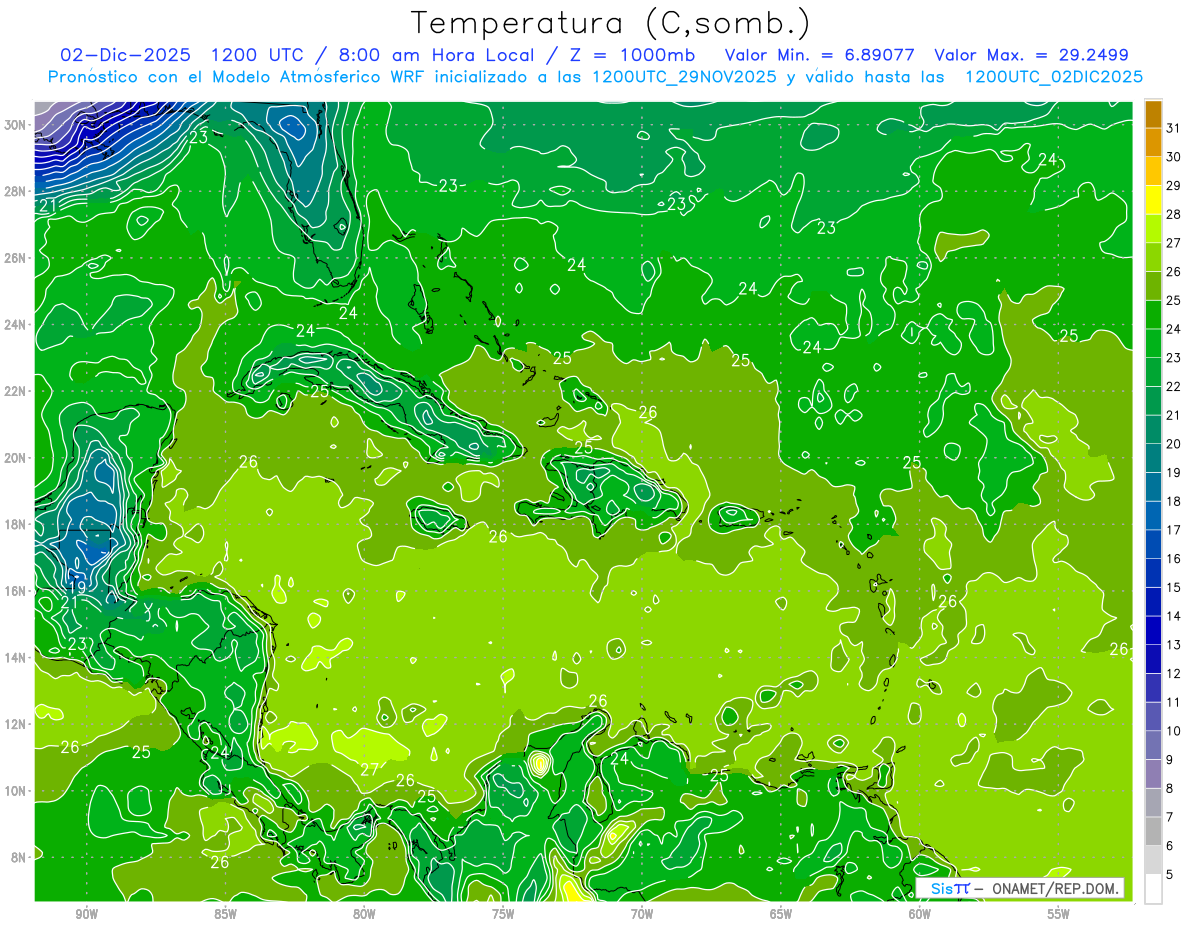
Task: Pick the dark blue swatch between 13 and 14
Action: point(1154,630)
